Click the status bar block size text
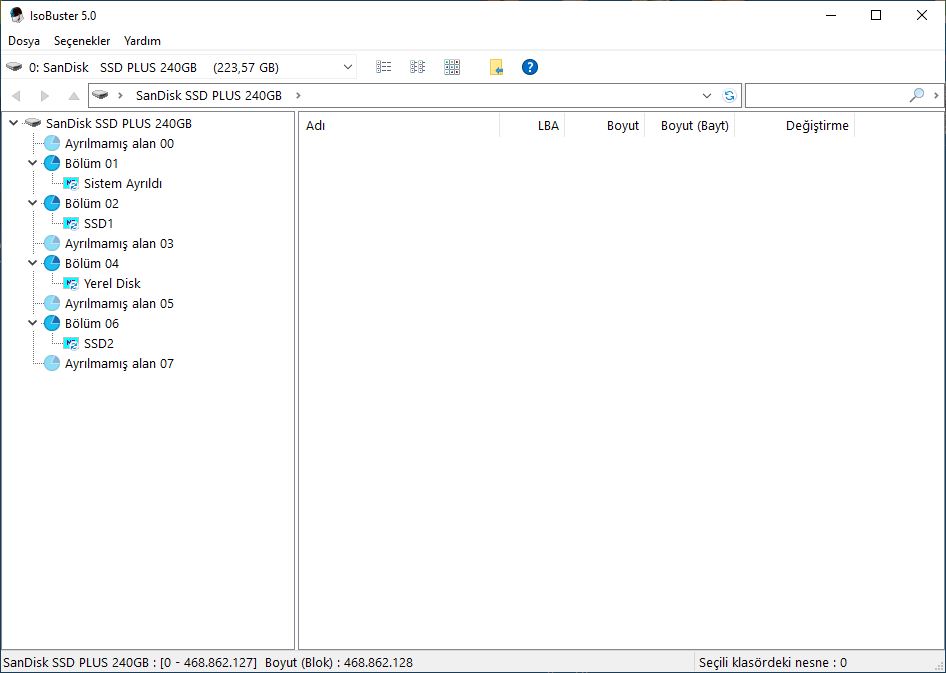 pyautogui.click(x=339, y=663)
